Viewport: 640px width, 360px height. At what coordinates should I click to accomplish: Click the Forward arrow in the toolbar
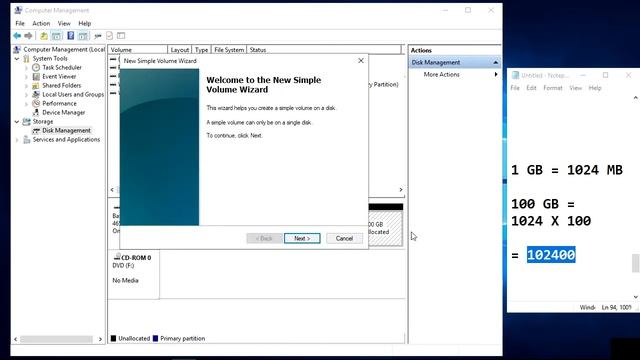point(28,36)
